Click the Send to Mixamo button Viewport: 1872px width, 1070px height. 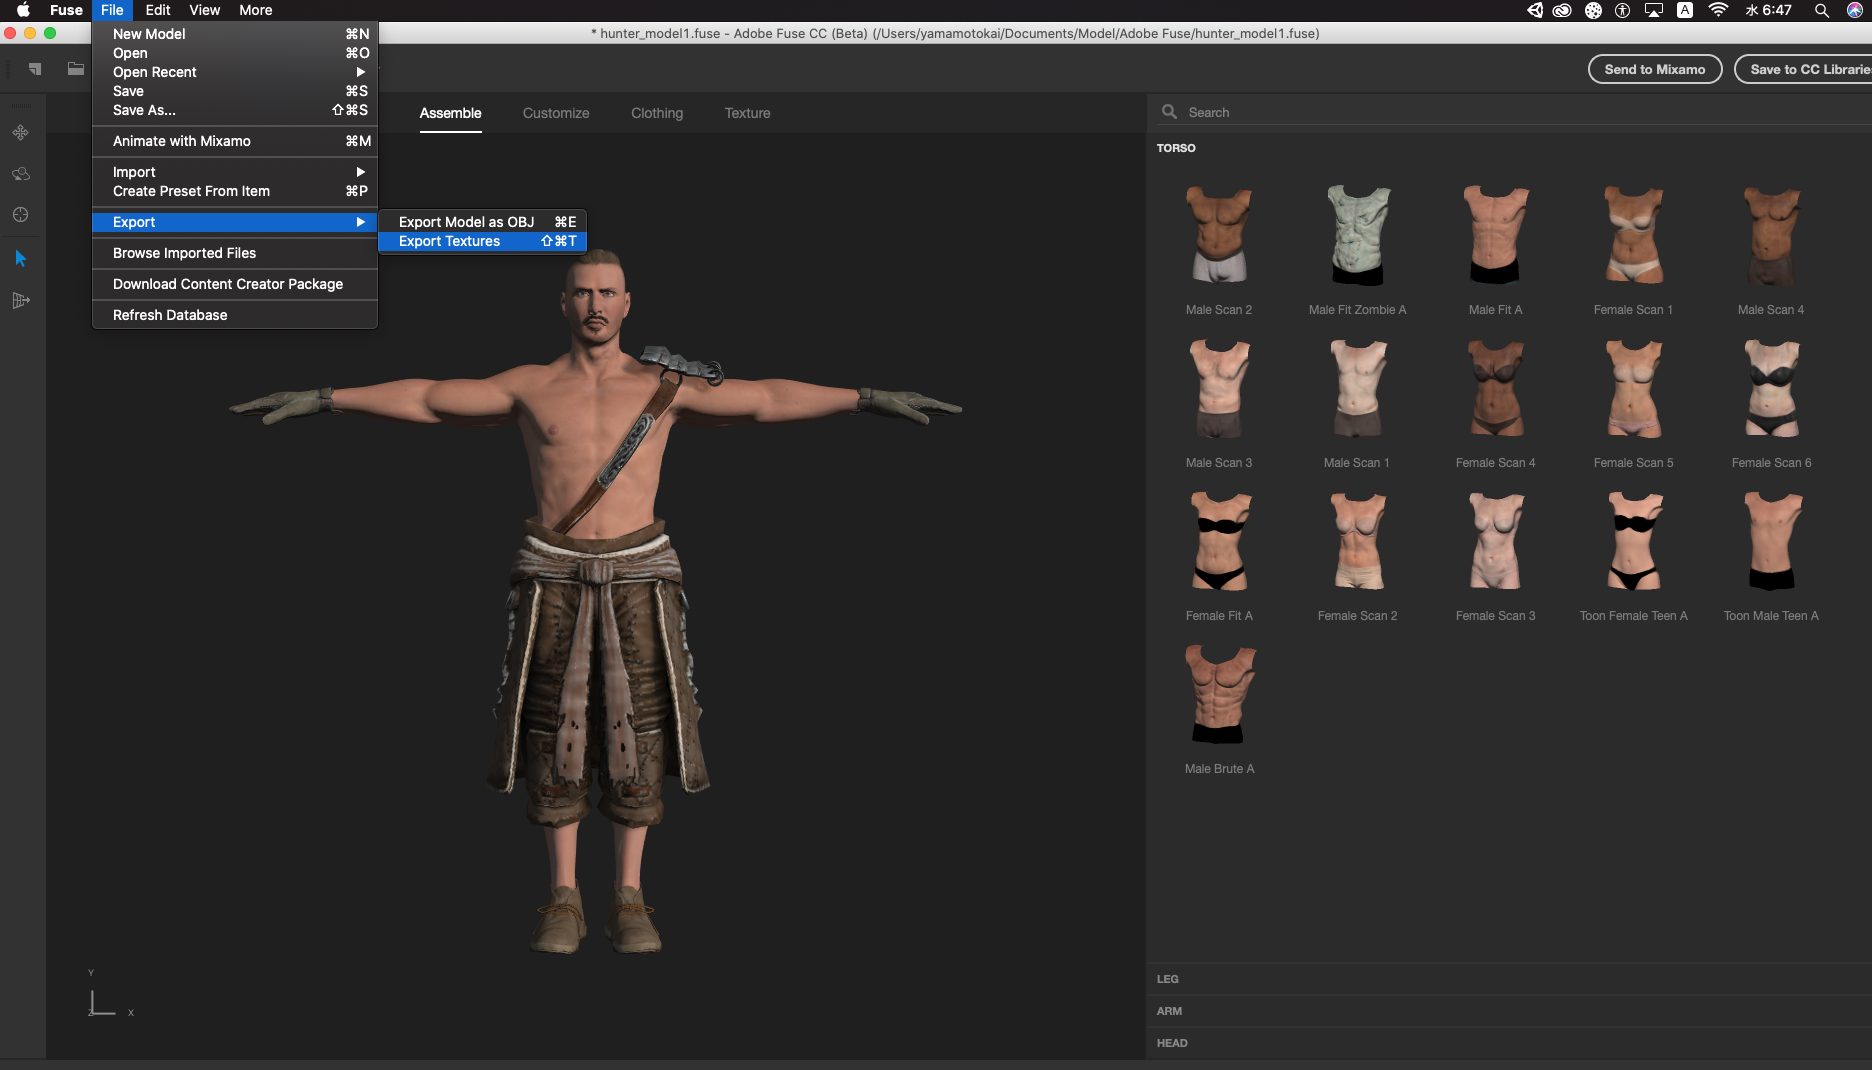click(1654, 69)
